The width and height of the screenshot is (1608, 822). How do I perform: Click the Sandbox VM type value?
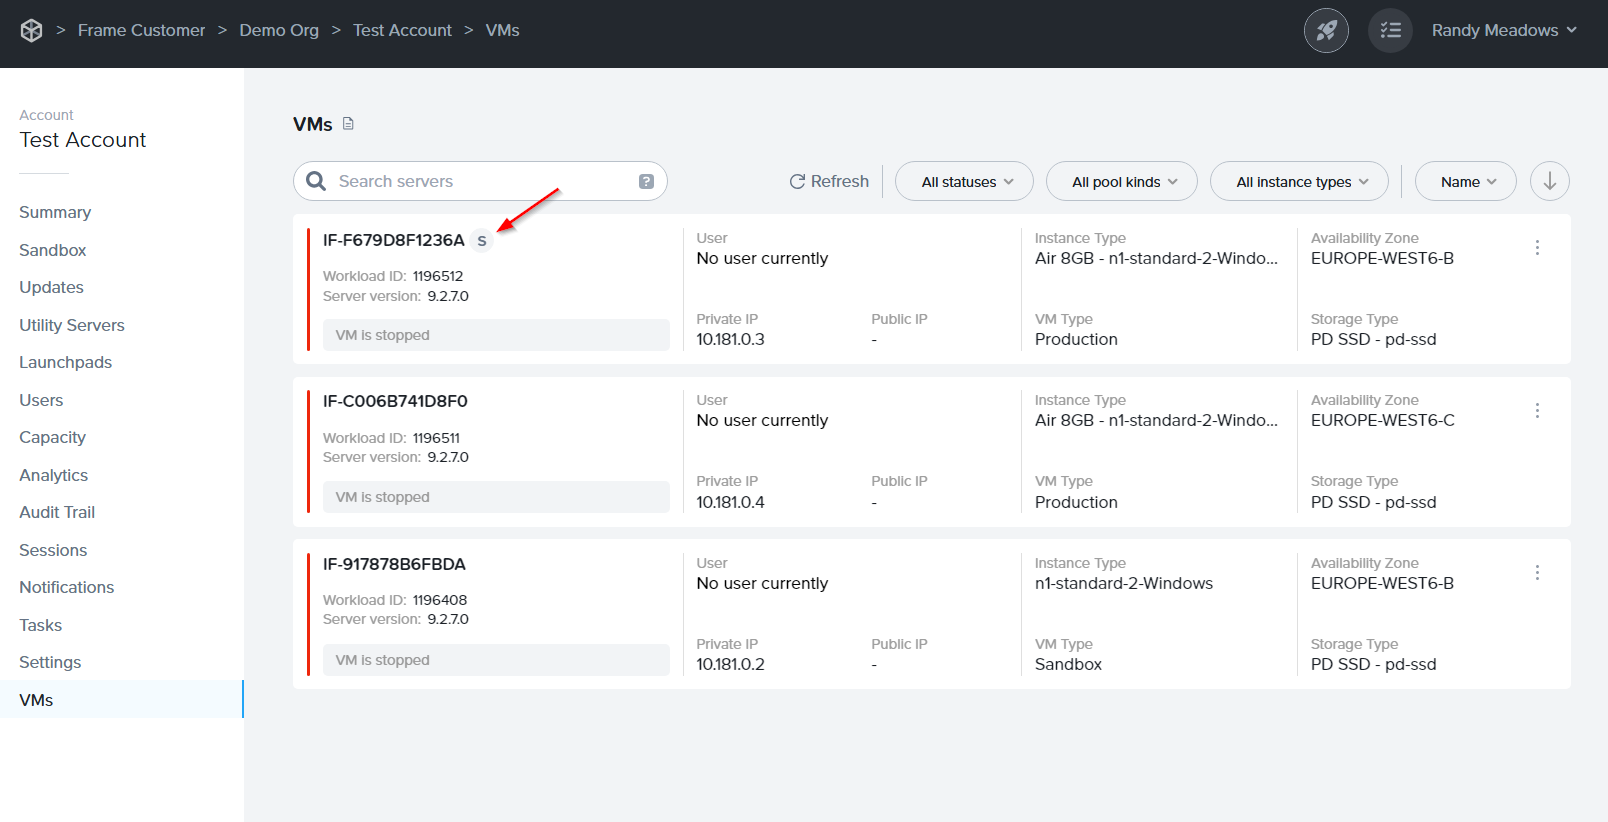1068,664
